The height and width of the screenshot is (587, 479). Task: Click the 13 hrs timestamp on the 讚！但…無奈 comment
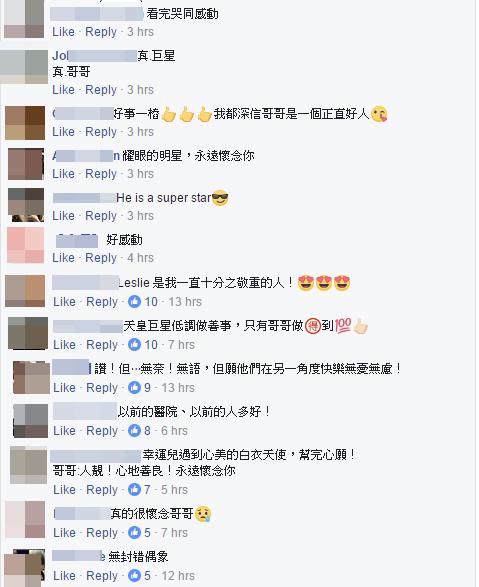pos(178,387)
